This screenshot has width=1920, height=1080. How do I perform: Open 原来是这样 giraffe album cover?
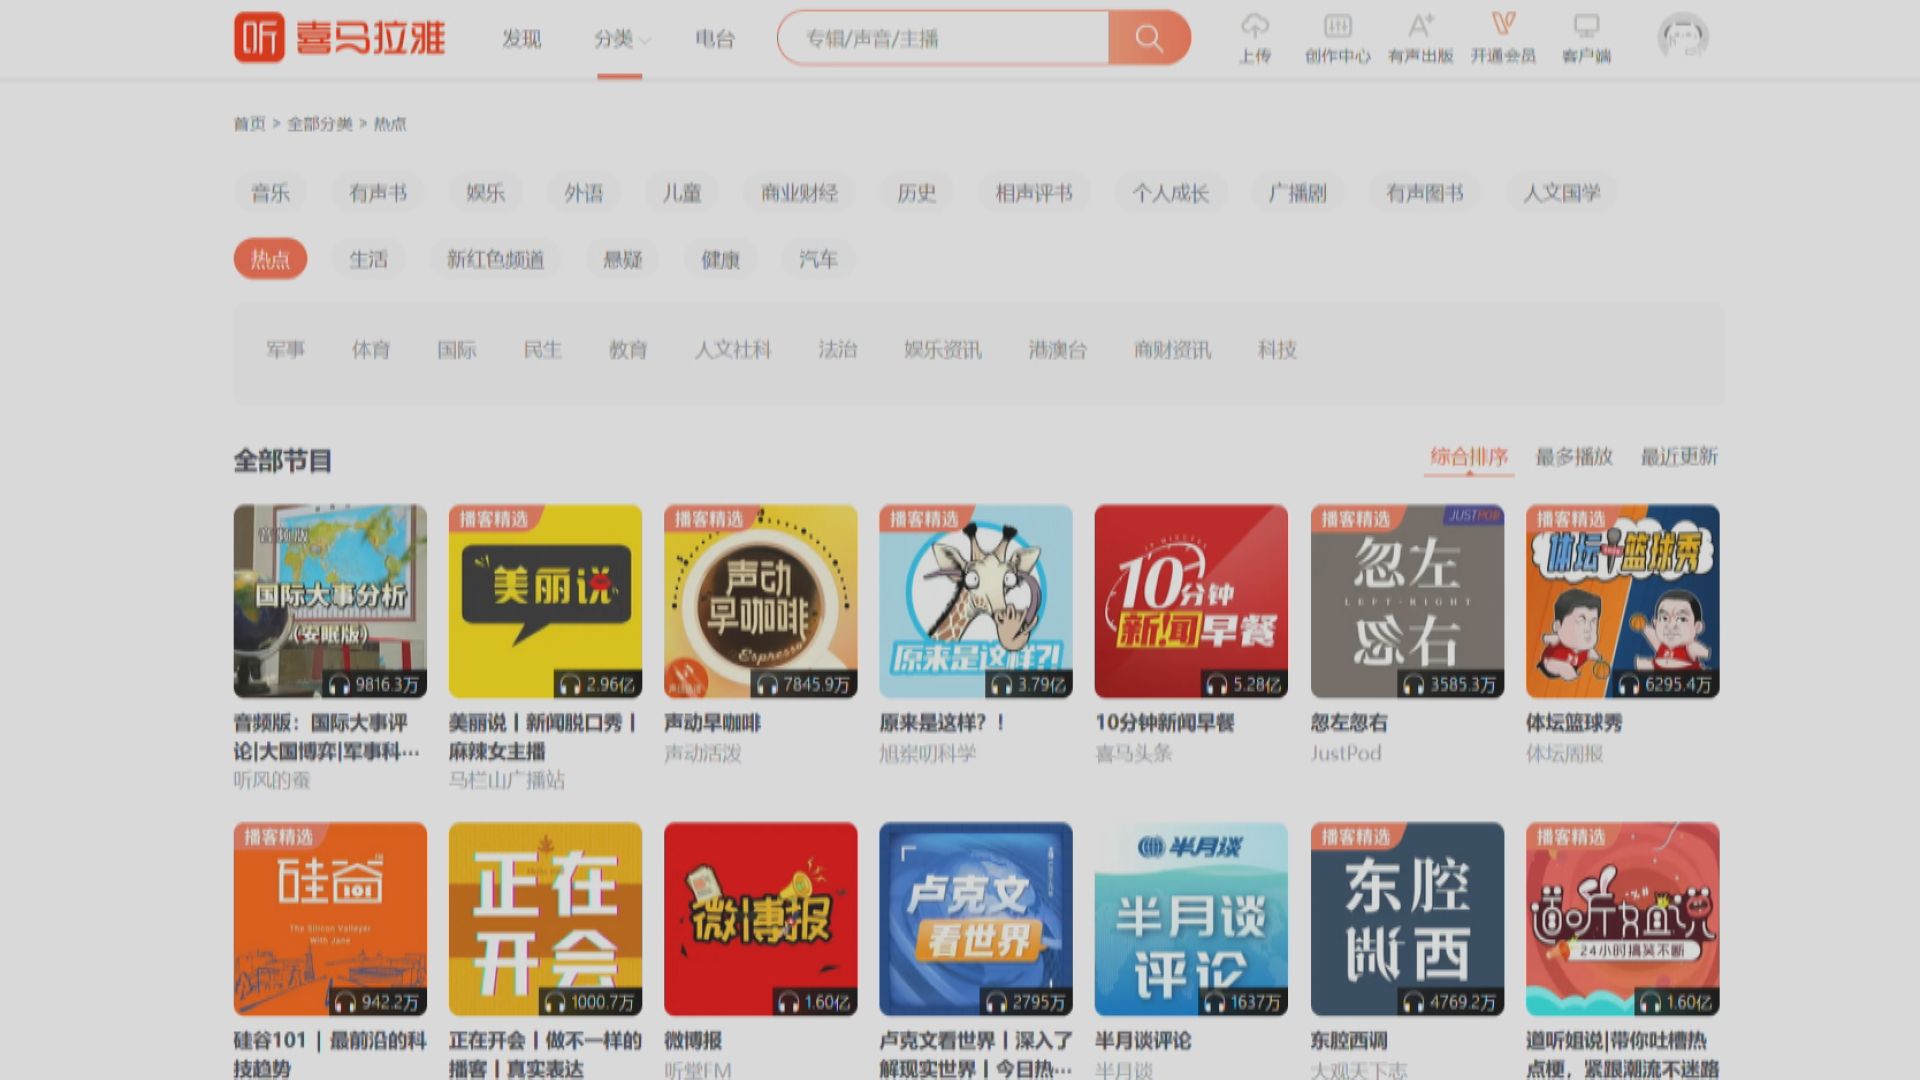click(976, 601)
